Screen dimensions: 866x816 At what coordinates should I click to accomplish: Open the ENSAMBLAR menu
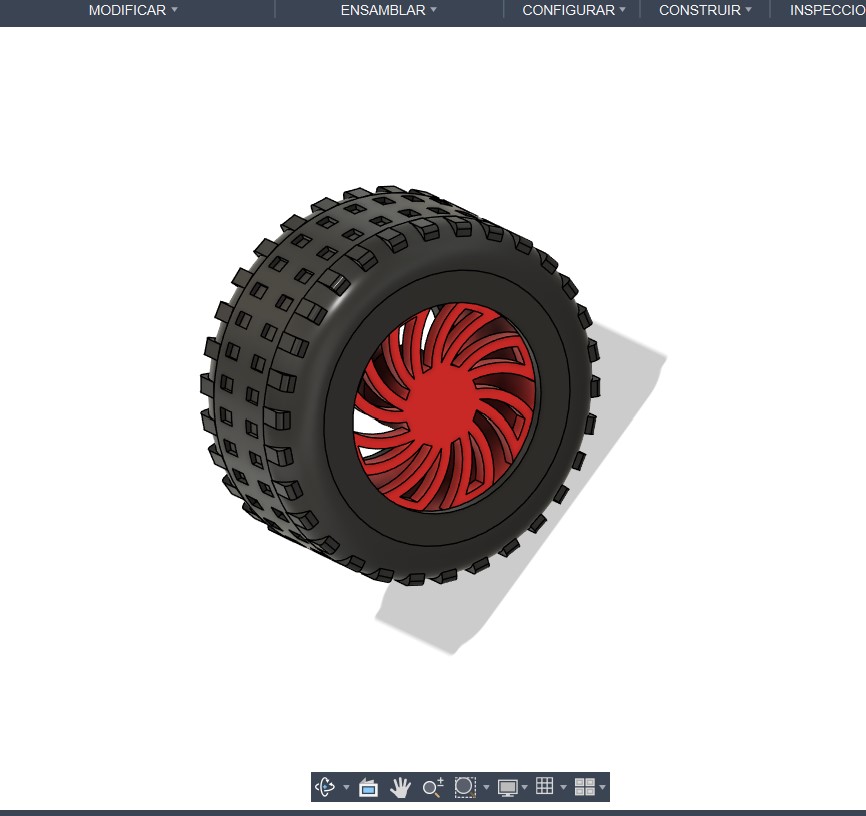click(x=388, y=10)
